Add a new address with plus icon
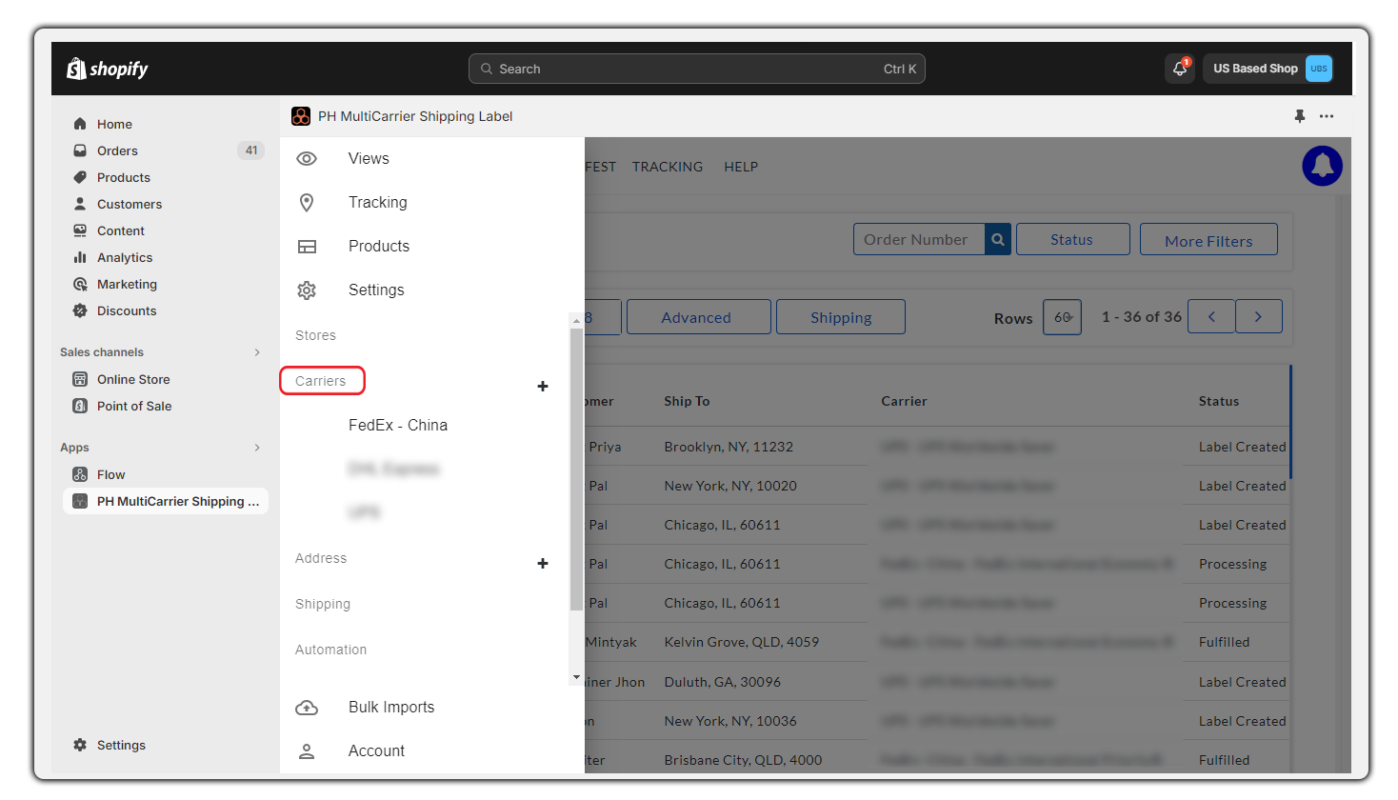 [543, 564]
